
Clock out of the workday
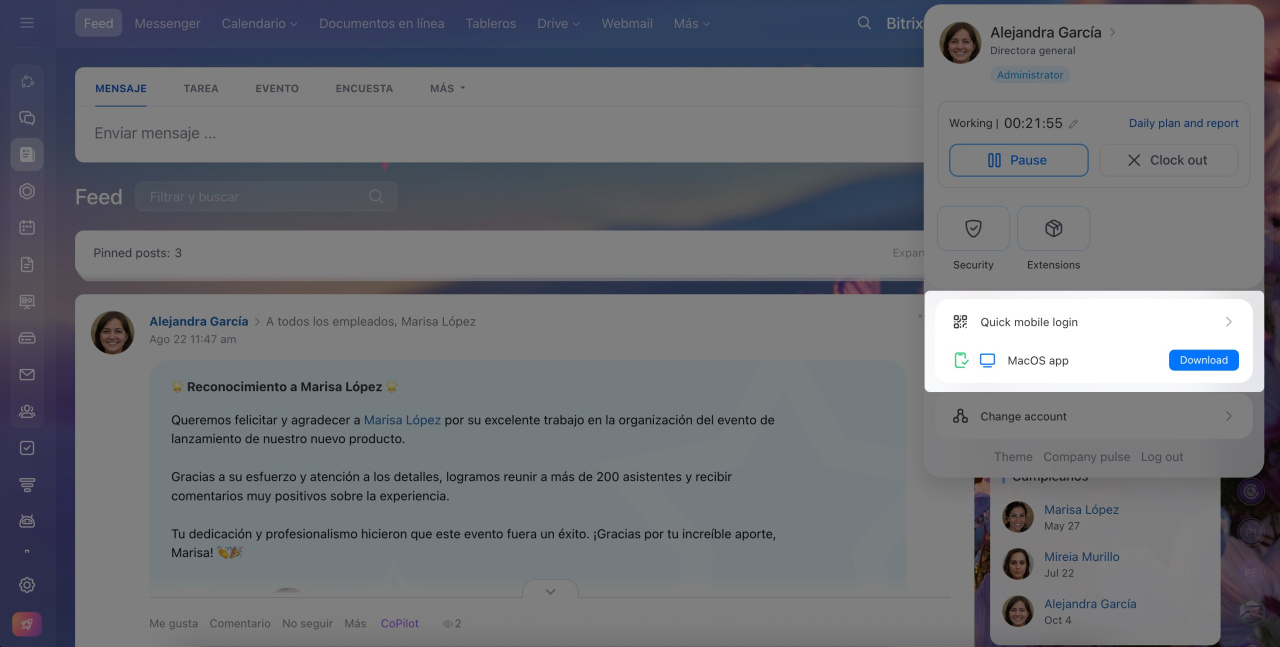[1168, 160]
